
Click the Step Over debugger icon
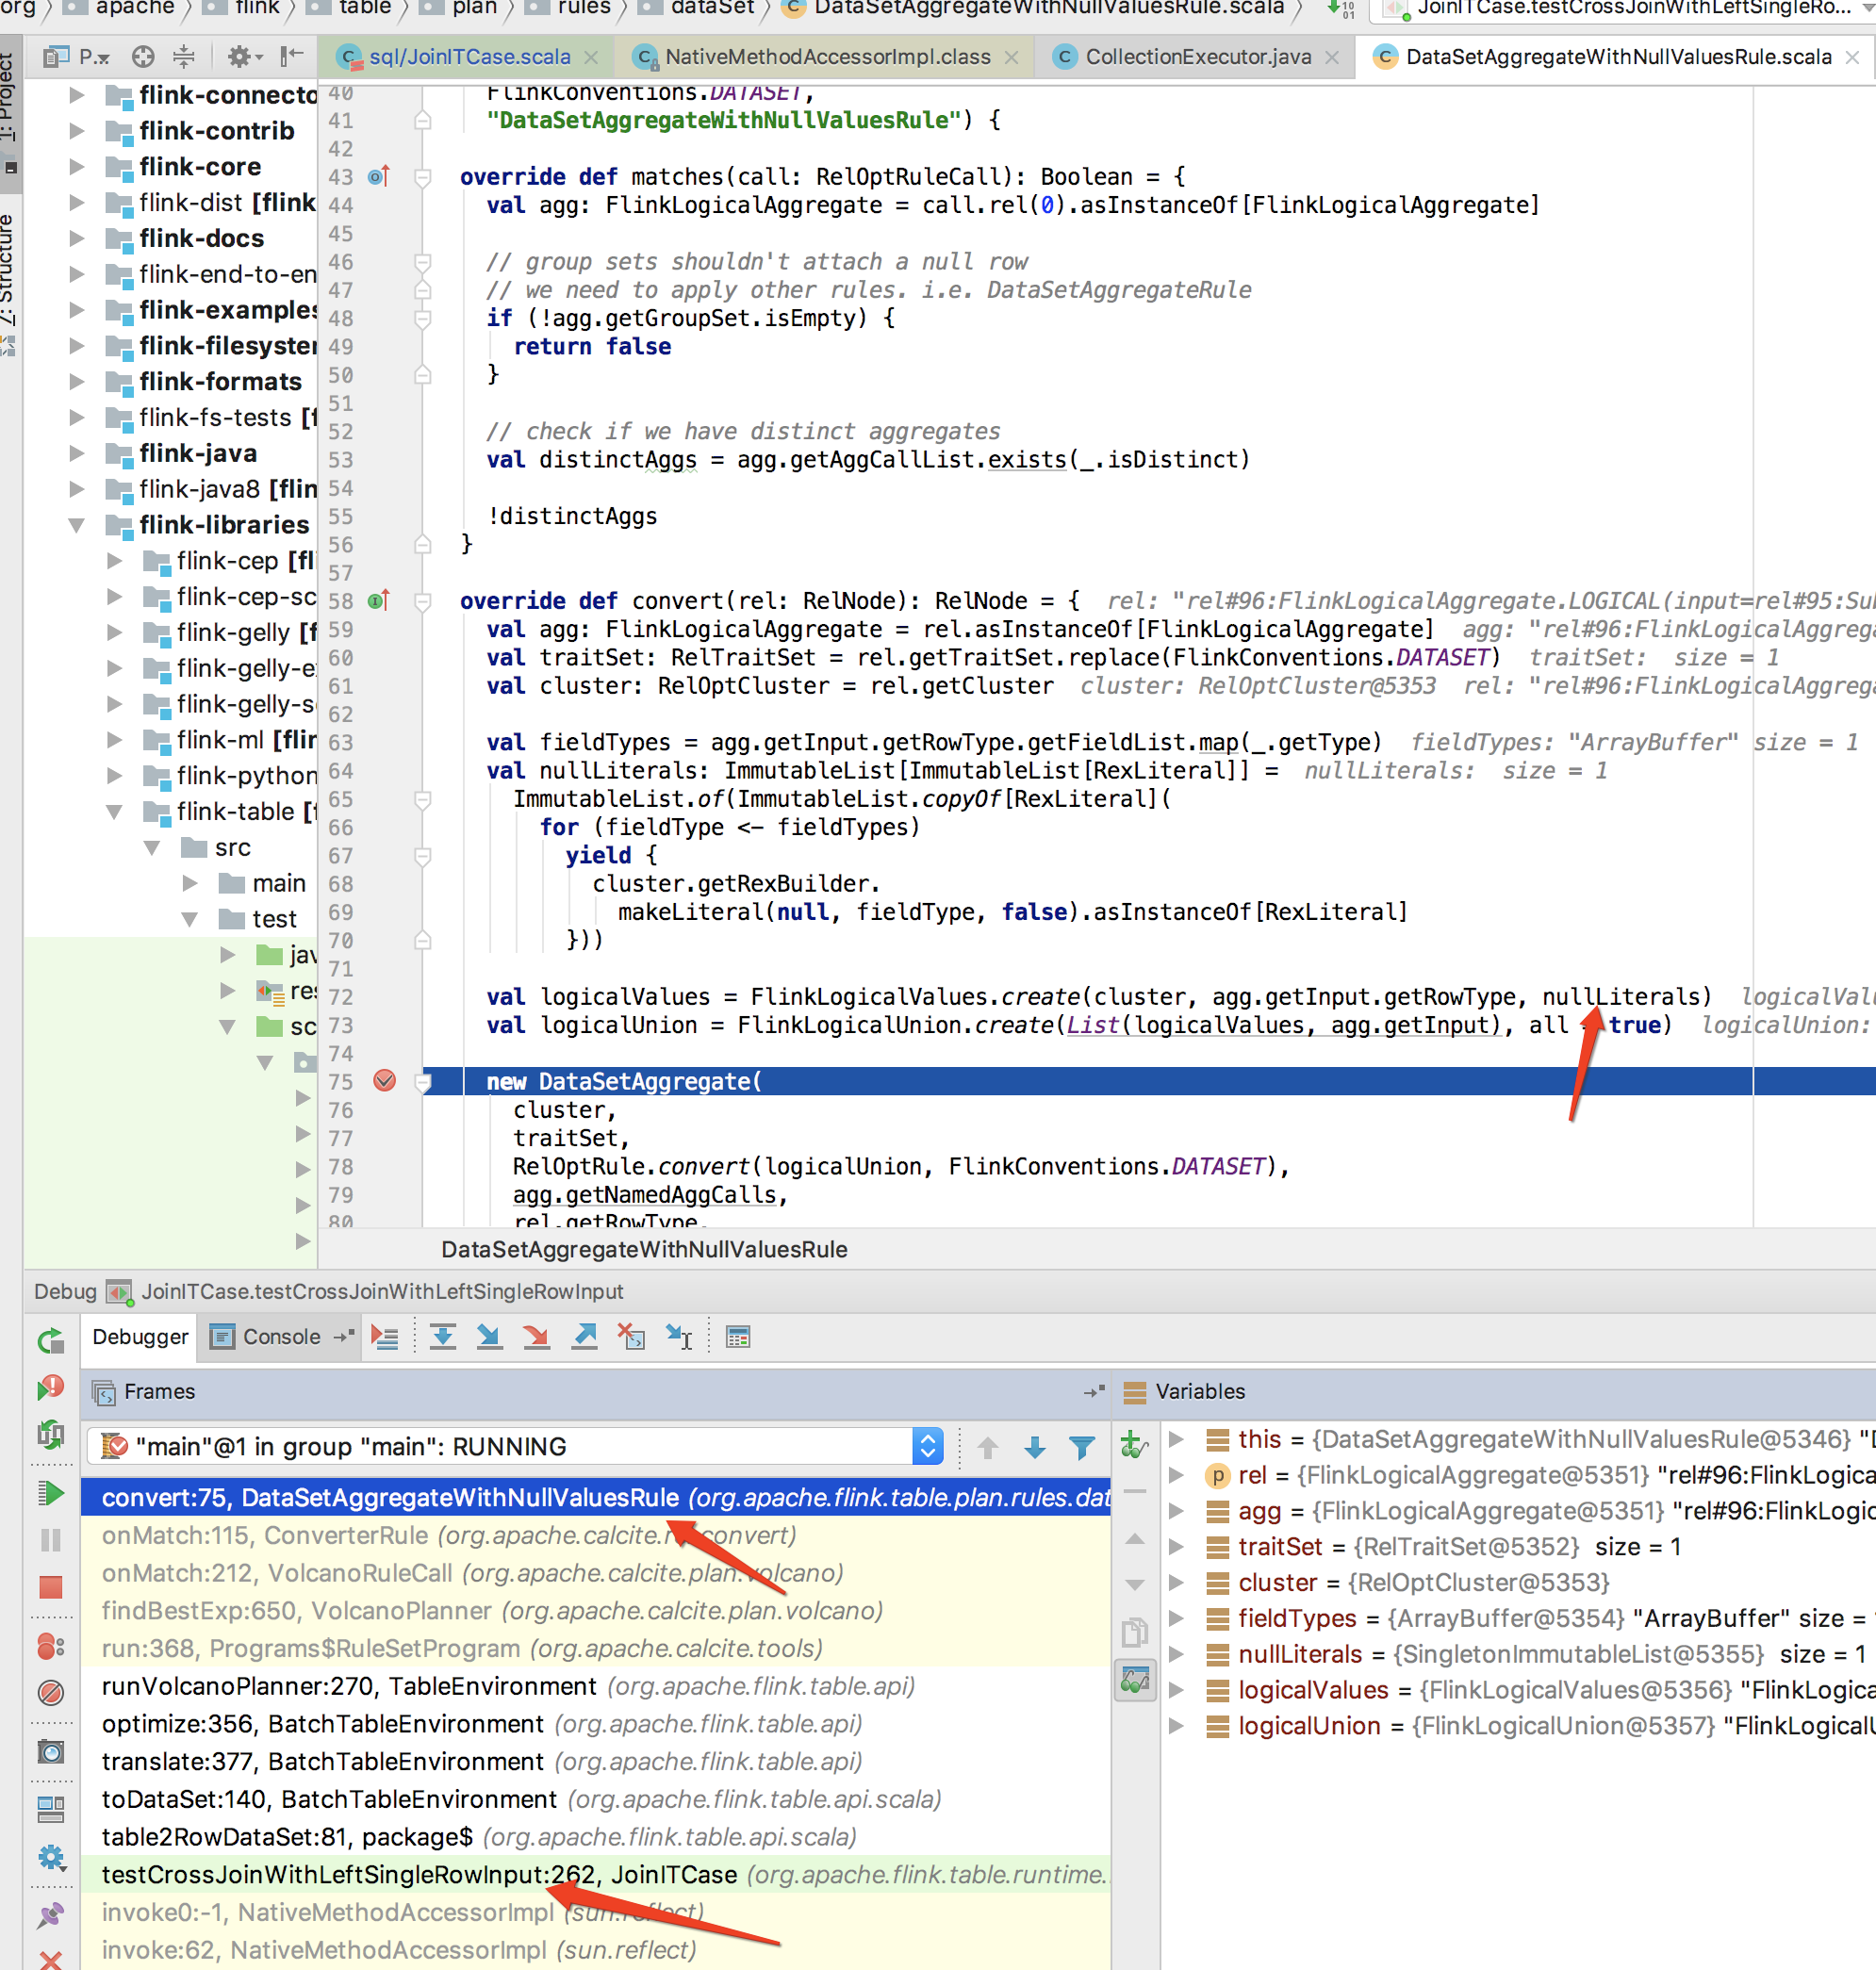coord(443,1337)
